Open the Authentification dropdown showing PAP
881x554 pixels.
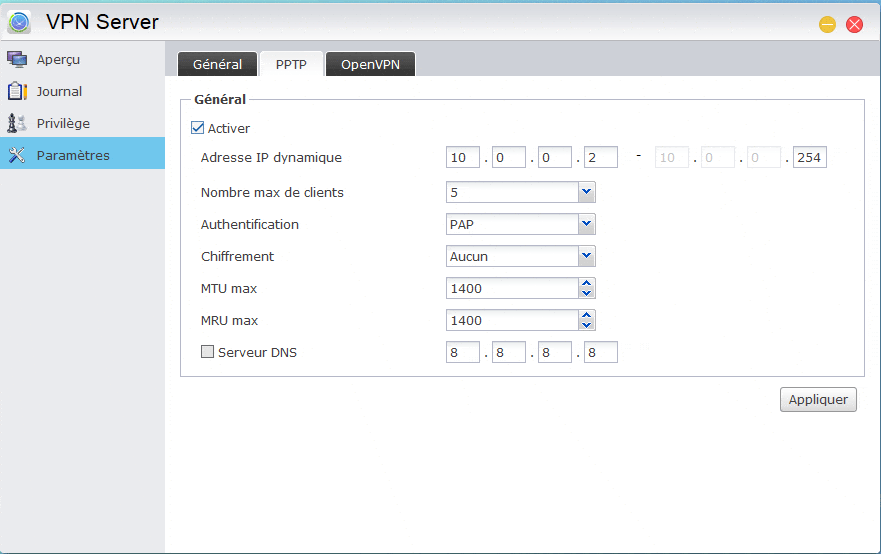pyautogui.click(x=586, y=224)
